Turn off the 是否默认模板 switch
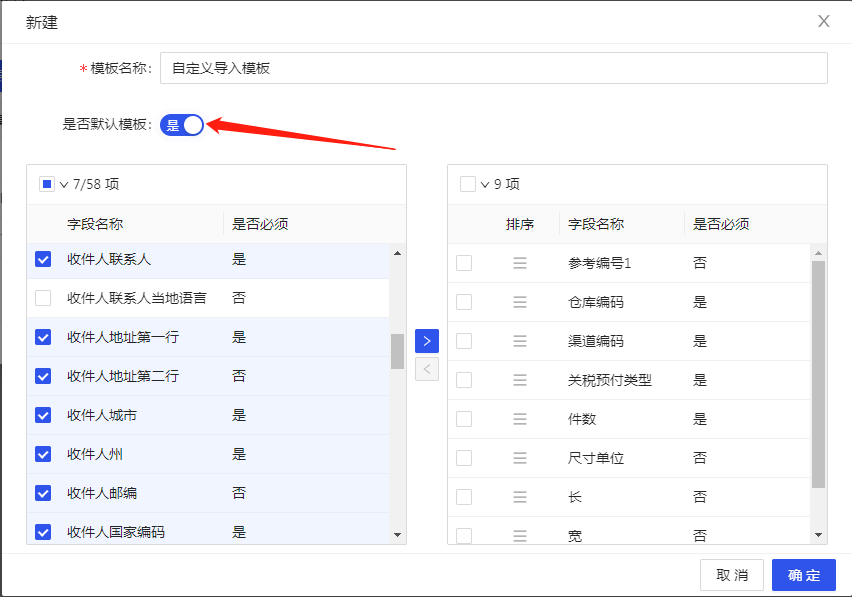The height and width of the screenshot is (597, 852). [x=181, y=125]
